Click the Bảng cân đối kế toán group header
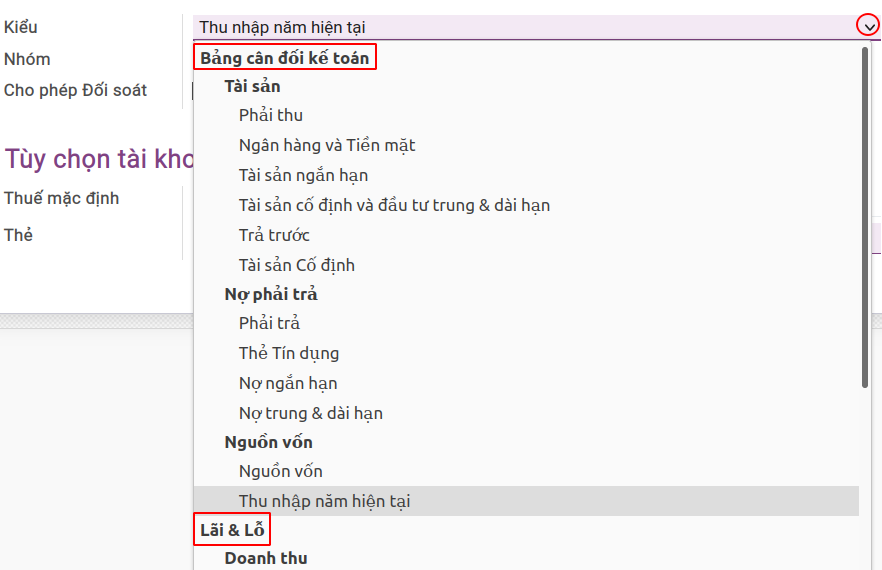The image size is (882, 570). coord(285,58)
